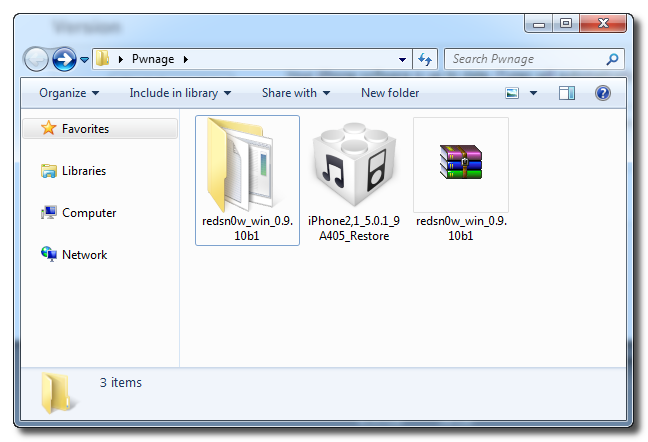648x442 pixels.
Task: Select Computer in navigation pane
Action: point(89,213)
